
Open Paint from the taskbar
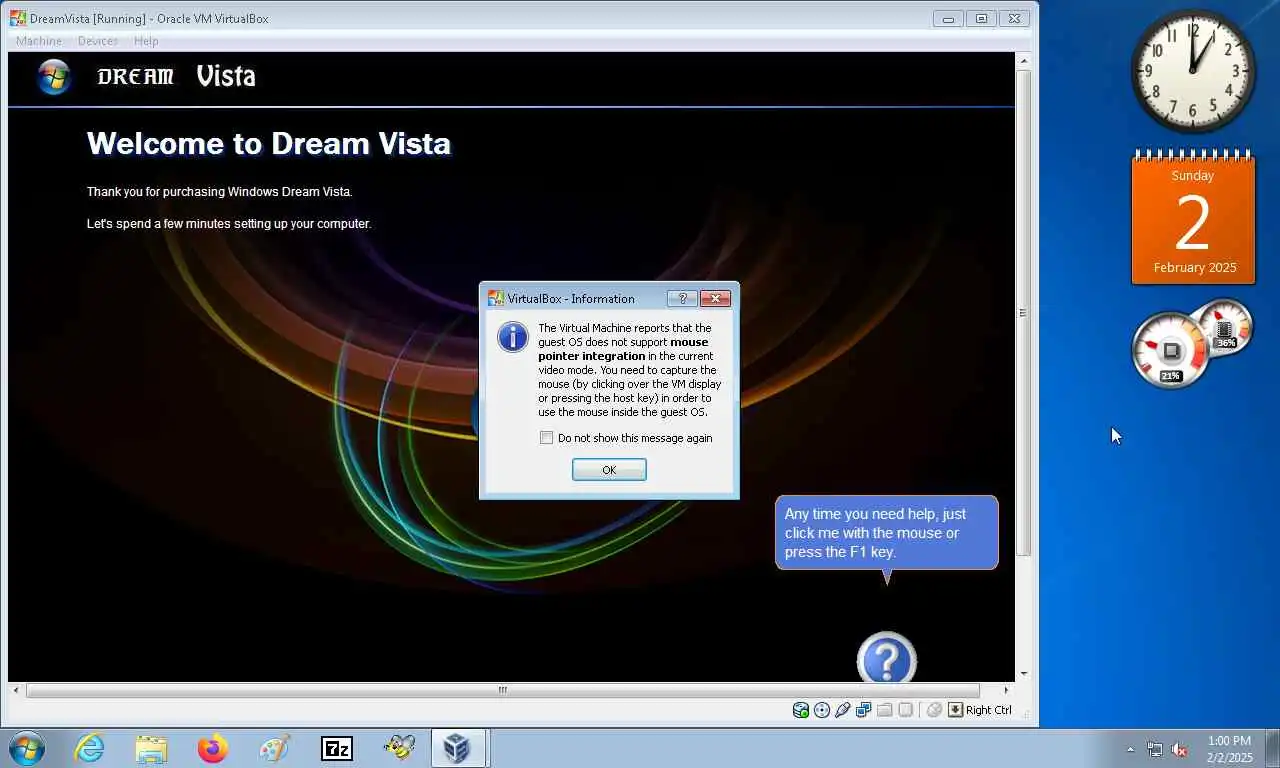tap(274, 748)
